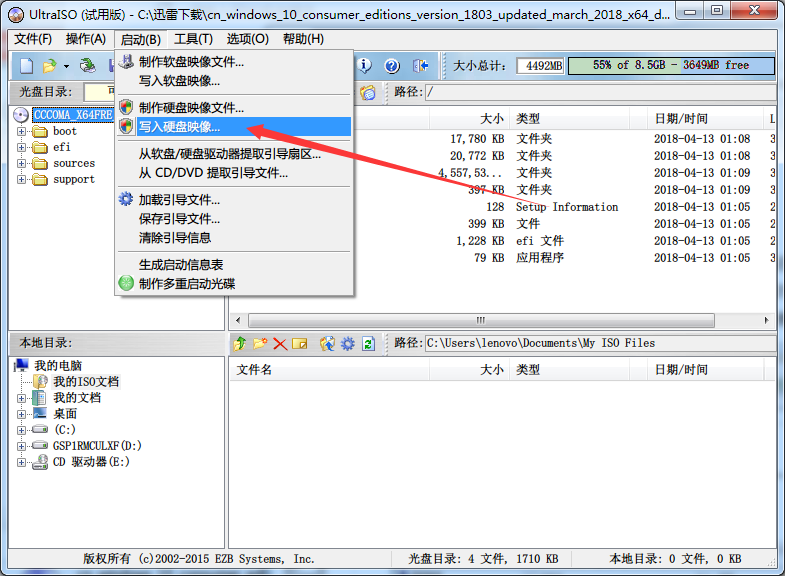785x576 pixels.
Task: Click the upper 大小 column header
Action: (x=470, y=119)
